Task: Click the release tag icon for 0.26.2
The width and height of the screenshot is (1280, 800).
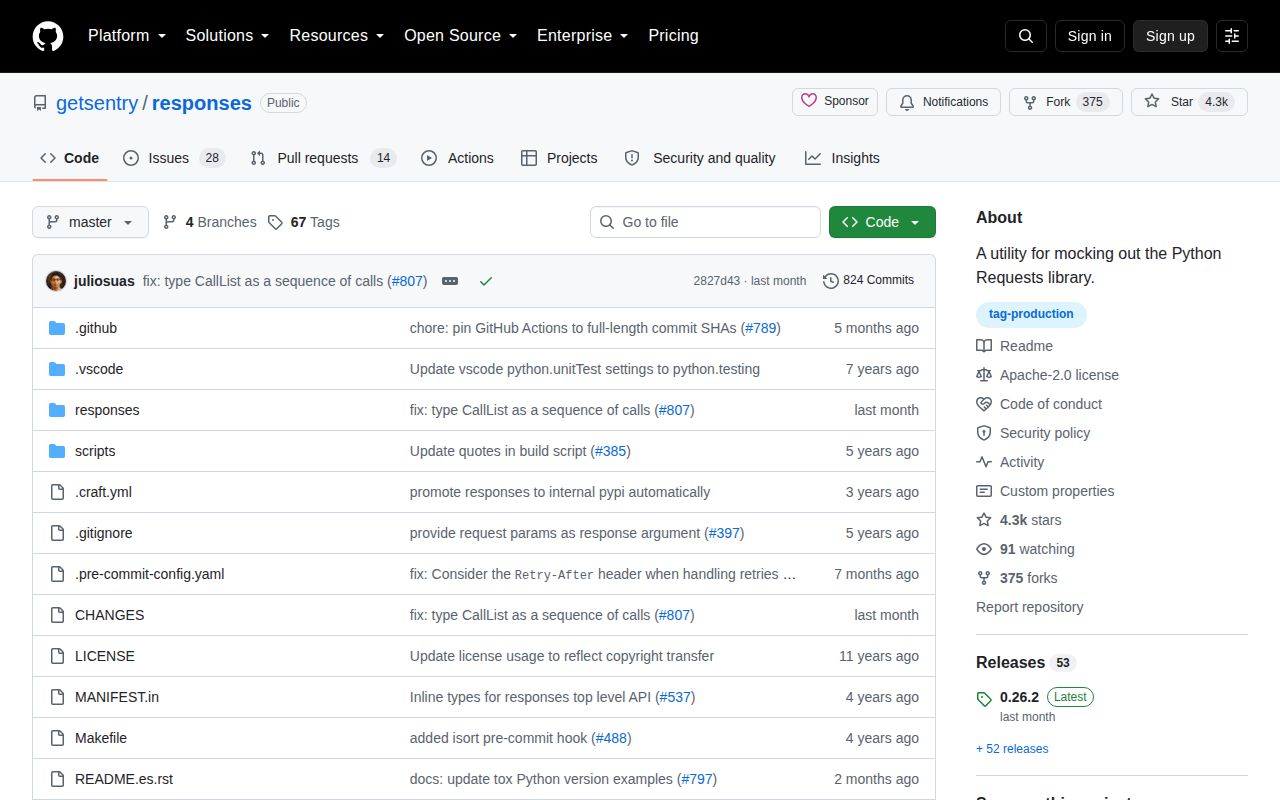Action: (x=984, y=699)
